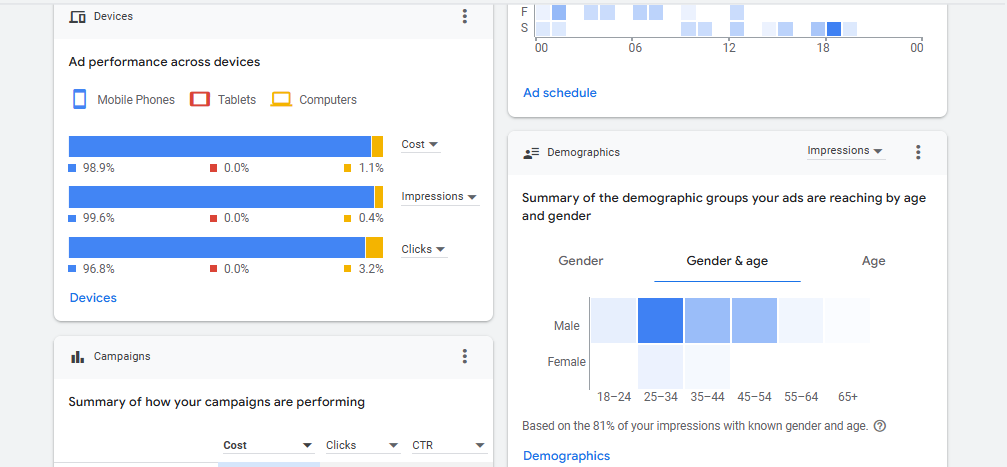
Task: Toggle Computers legend item
Action: 314,100
